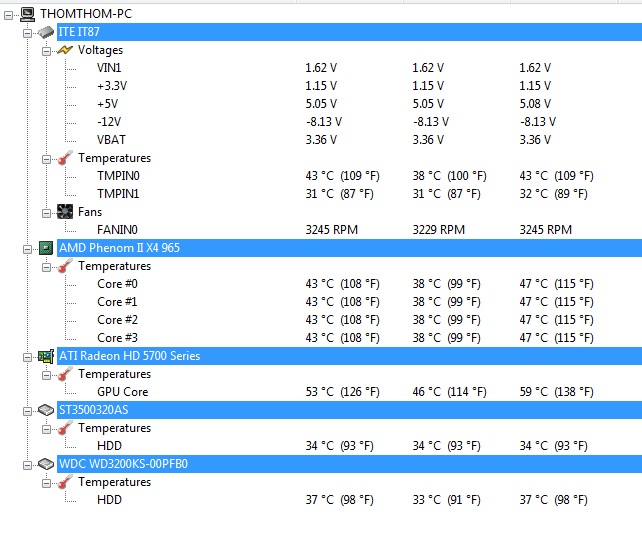This screenshot has width=642, height=536.
Task: Select the TMPIN1 temperature row
Action: click(349, 194)
